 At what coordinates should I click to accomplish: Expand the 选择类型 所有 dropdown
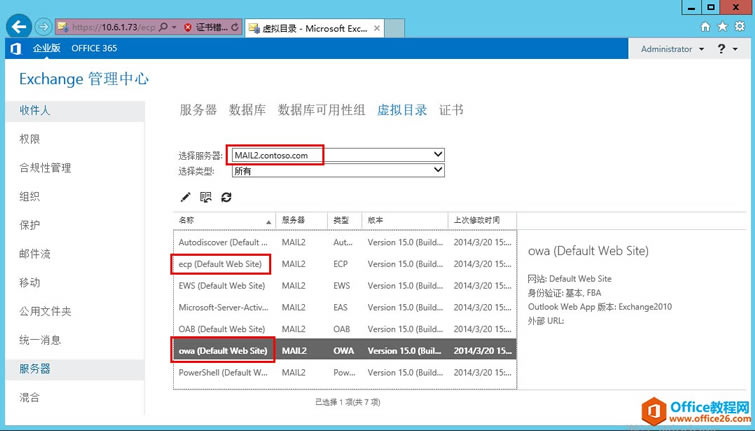click(x=438, y=170)
